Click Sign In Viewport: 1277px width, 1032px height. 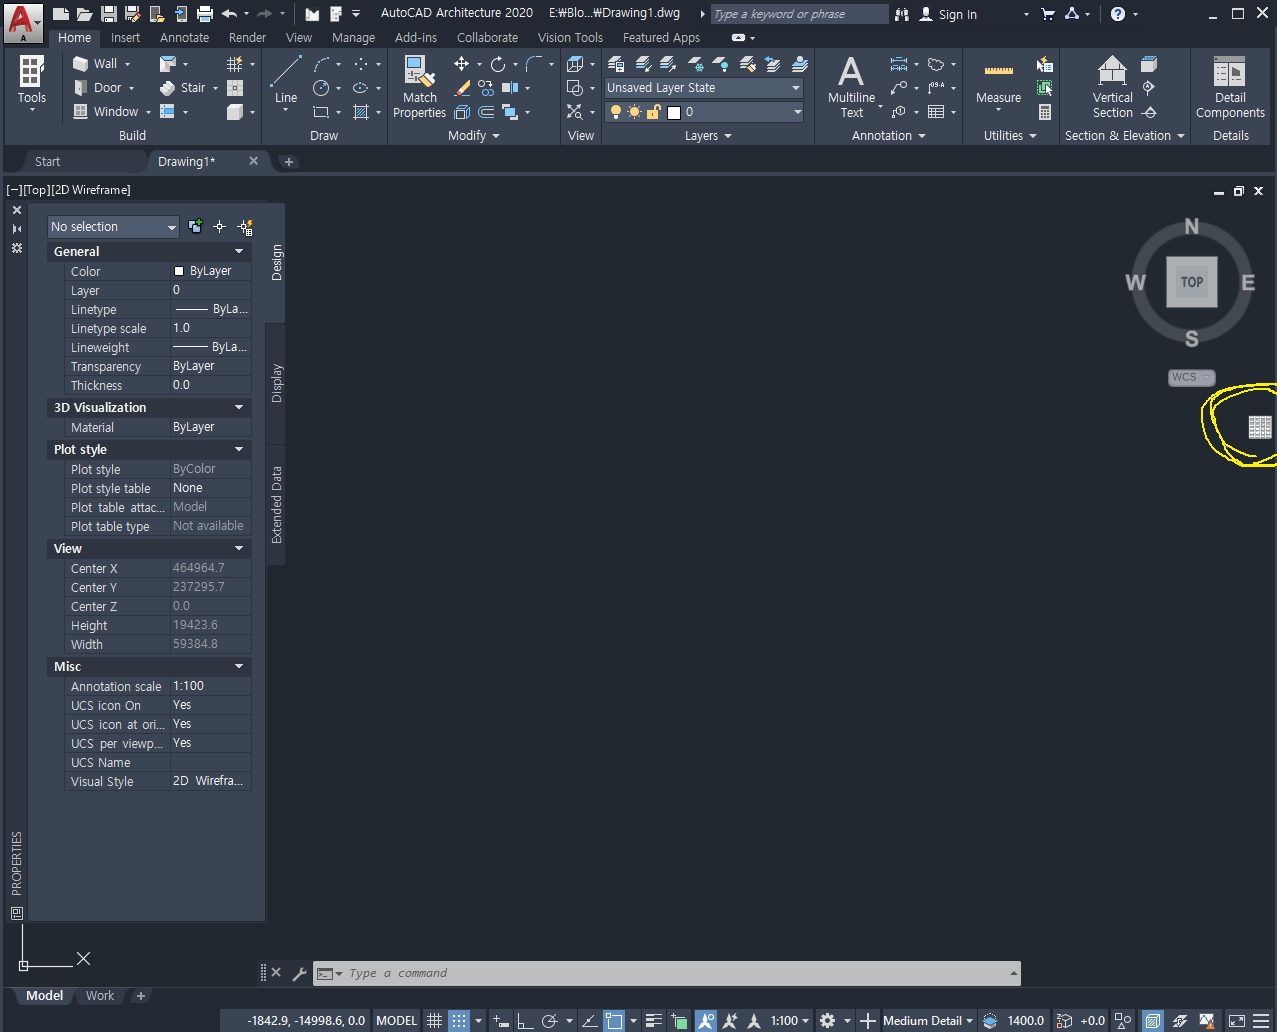947,14
